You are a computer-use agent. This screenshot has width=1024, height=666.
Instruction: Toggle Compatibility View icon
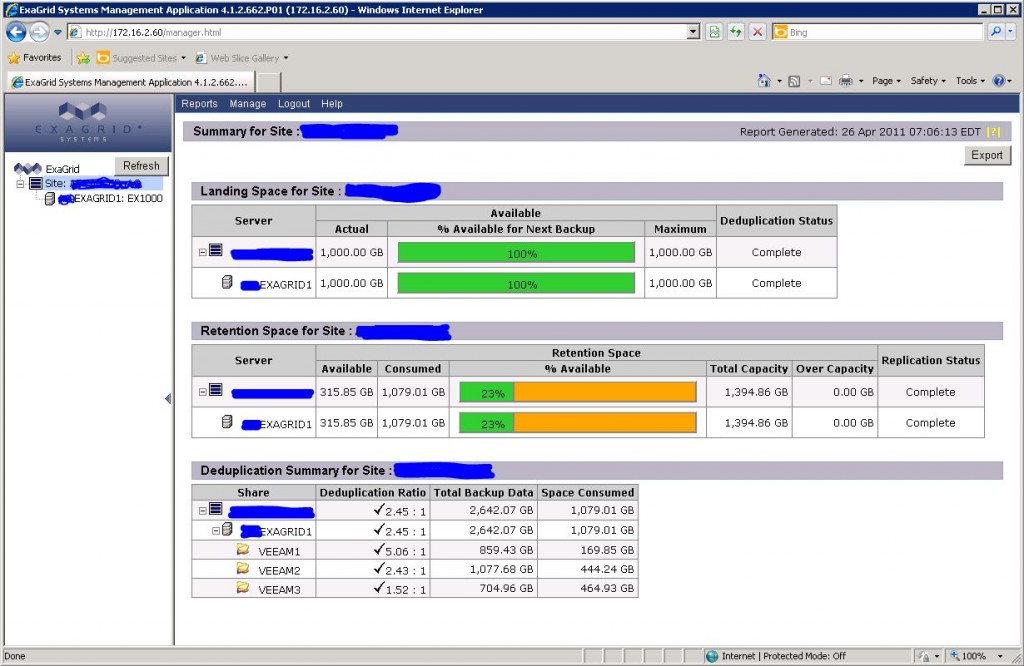pos(714,32)
